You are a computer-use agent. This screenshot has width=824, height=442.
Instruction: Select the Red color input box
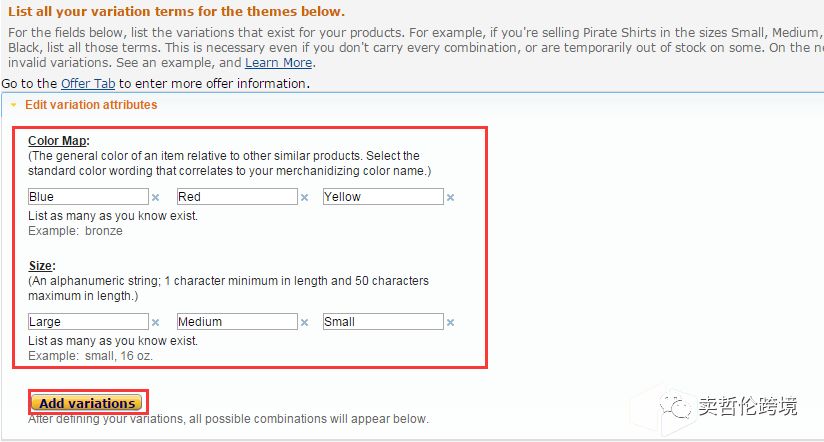click(x=237, y=197)
